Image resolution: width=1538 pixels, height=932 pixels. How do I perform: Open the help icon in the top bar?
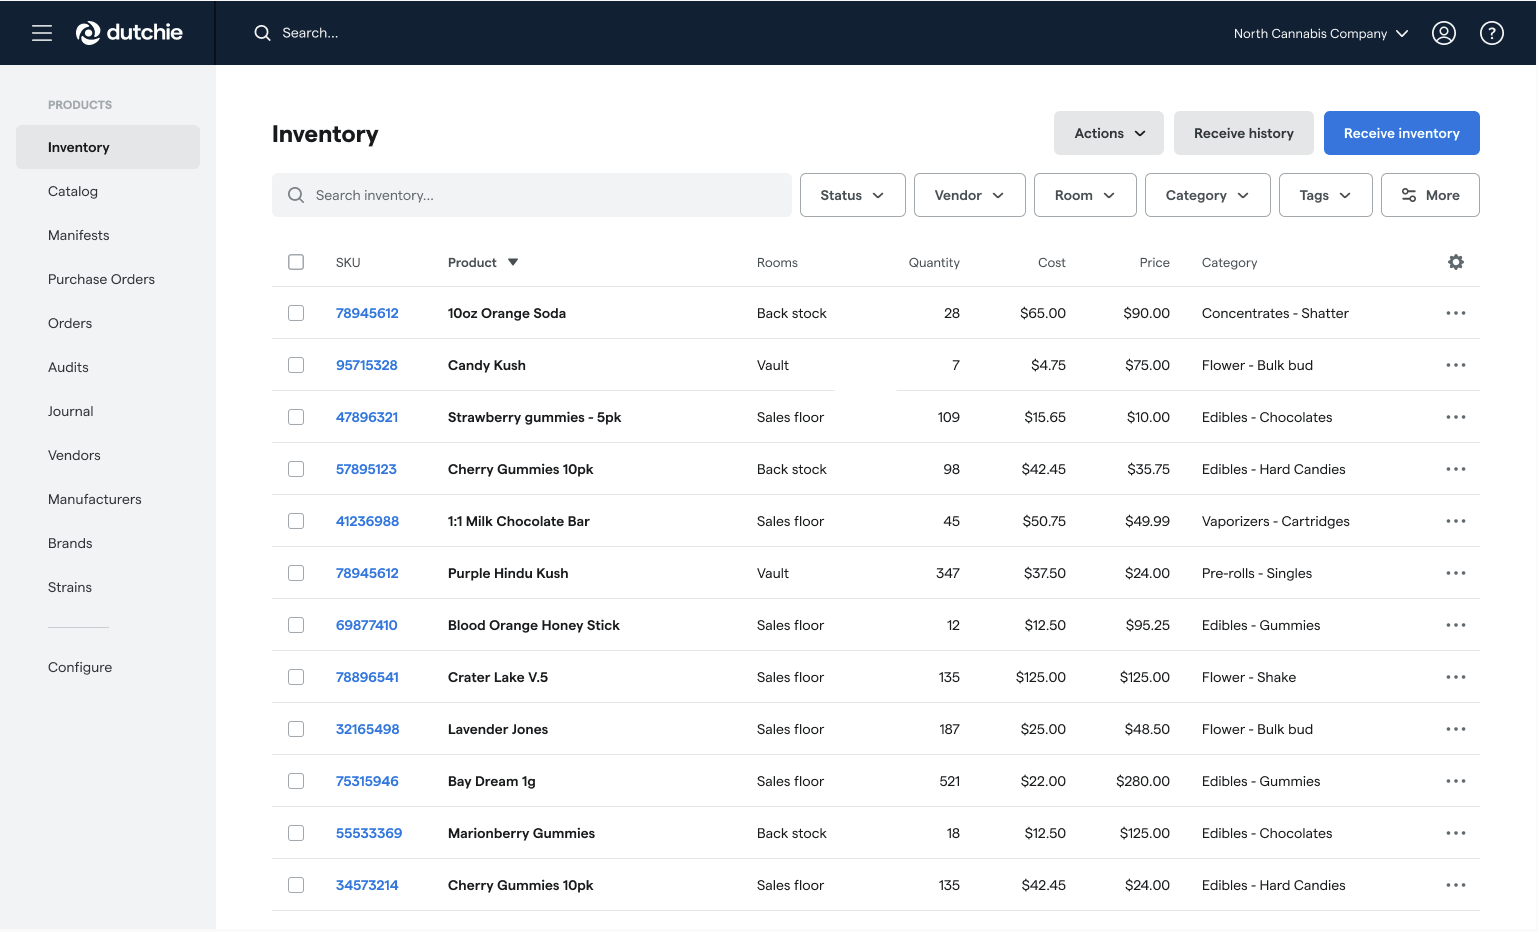(1492, 32)
